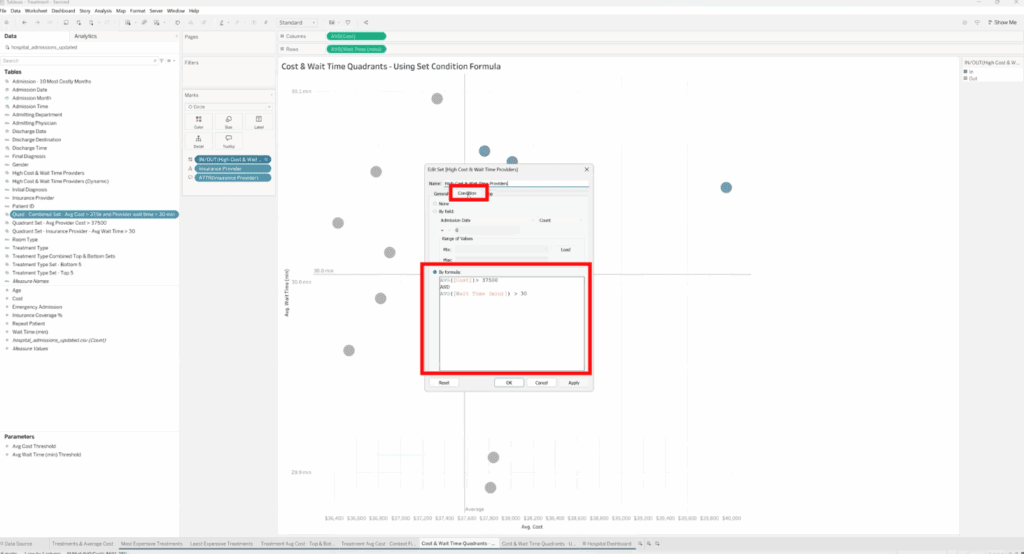The image size is (1024, 554).
Task: Select the None radio button
Action: pyautogui.click(x=435, y=204)
